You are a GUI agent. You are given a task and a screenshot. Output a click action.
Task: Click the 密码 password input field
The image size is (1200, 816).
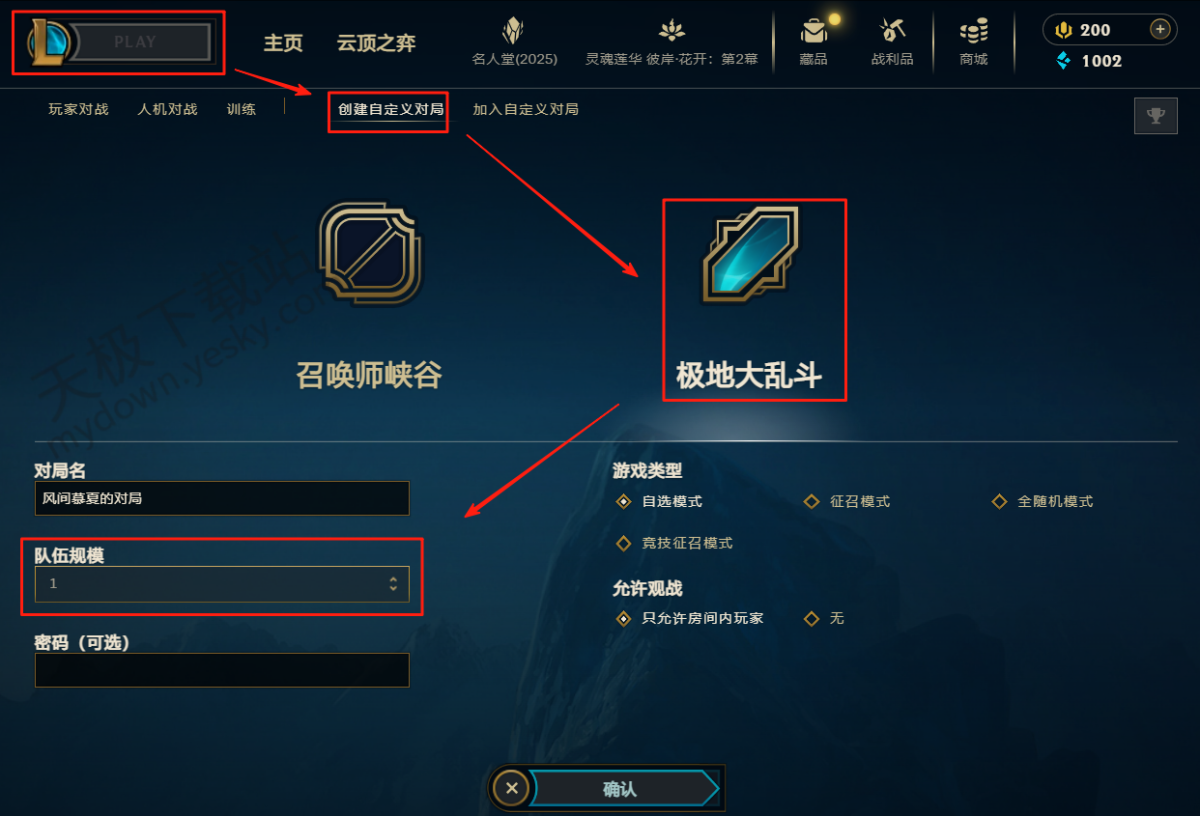coord(222,670)
